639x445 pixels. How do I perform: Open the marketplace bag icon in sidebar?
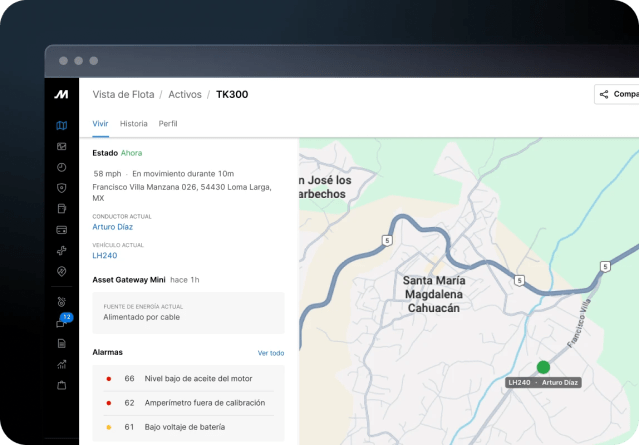62,385
